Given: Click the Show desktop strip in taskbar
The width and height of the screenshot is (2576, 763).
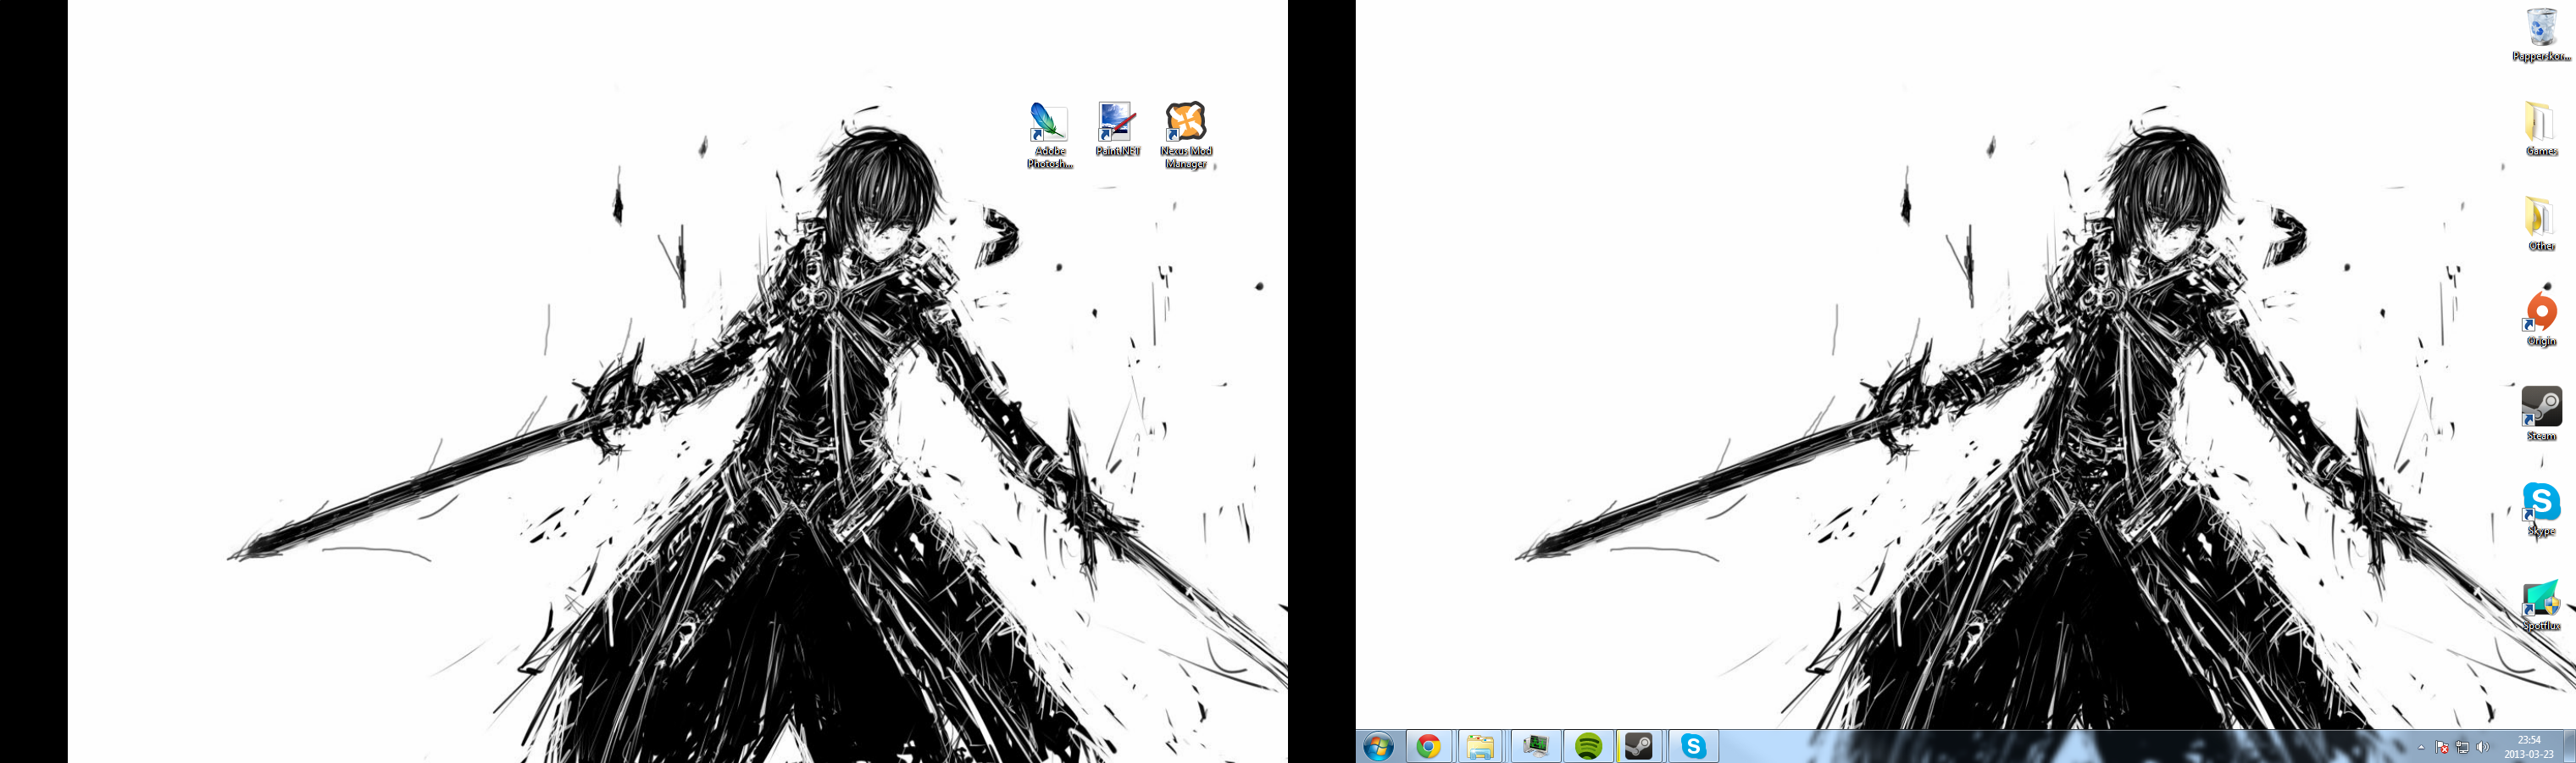Looking at the screenshot, I should (x=2569, y=747).
